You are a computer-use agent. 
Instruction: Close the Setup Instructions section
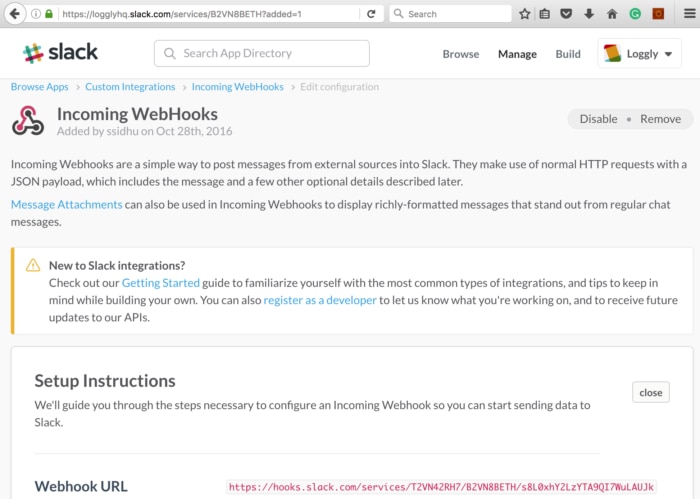tap(650, 392)
